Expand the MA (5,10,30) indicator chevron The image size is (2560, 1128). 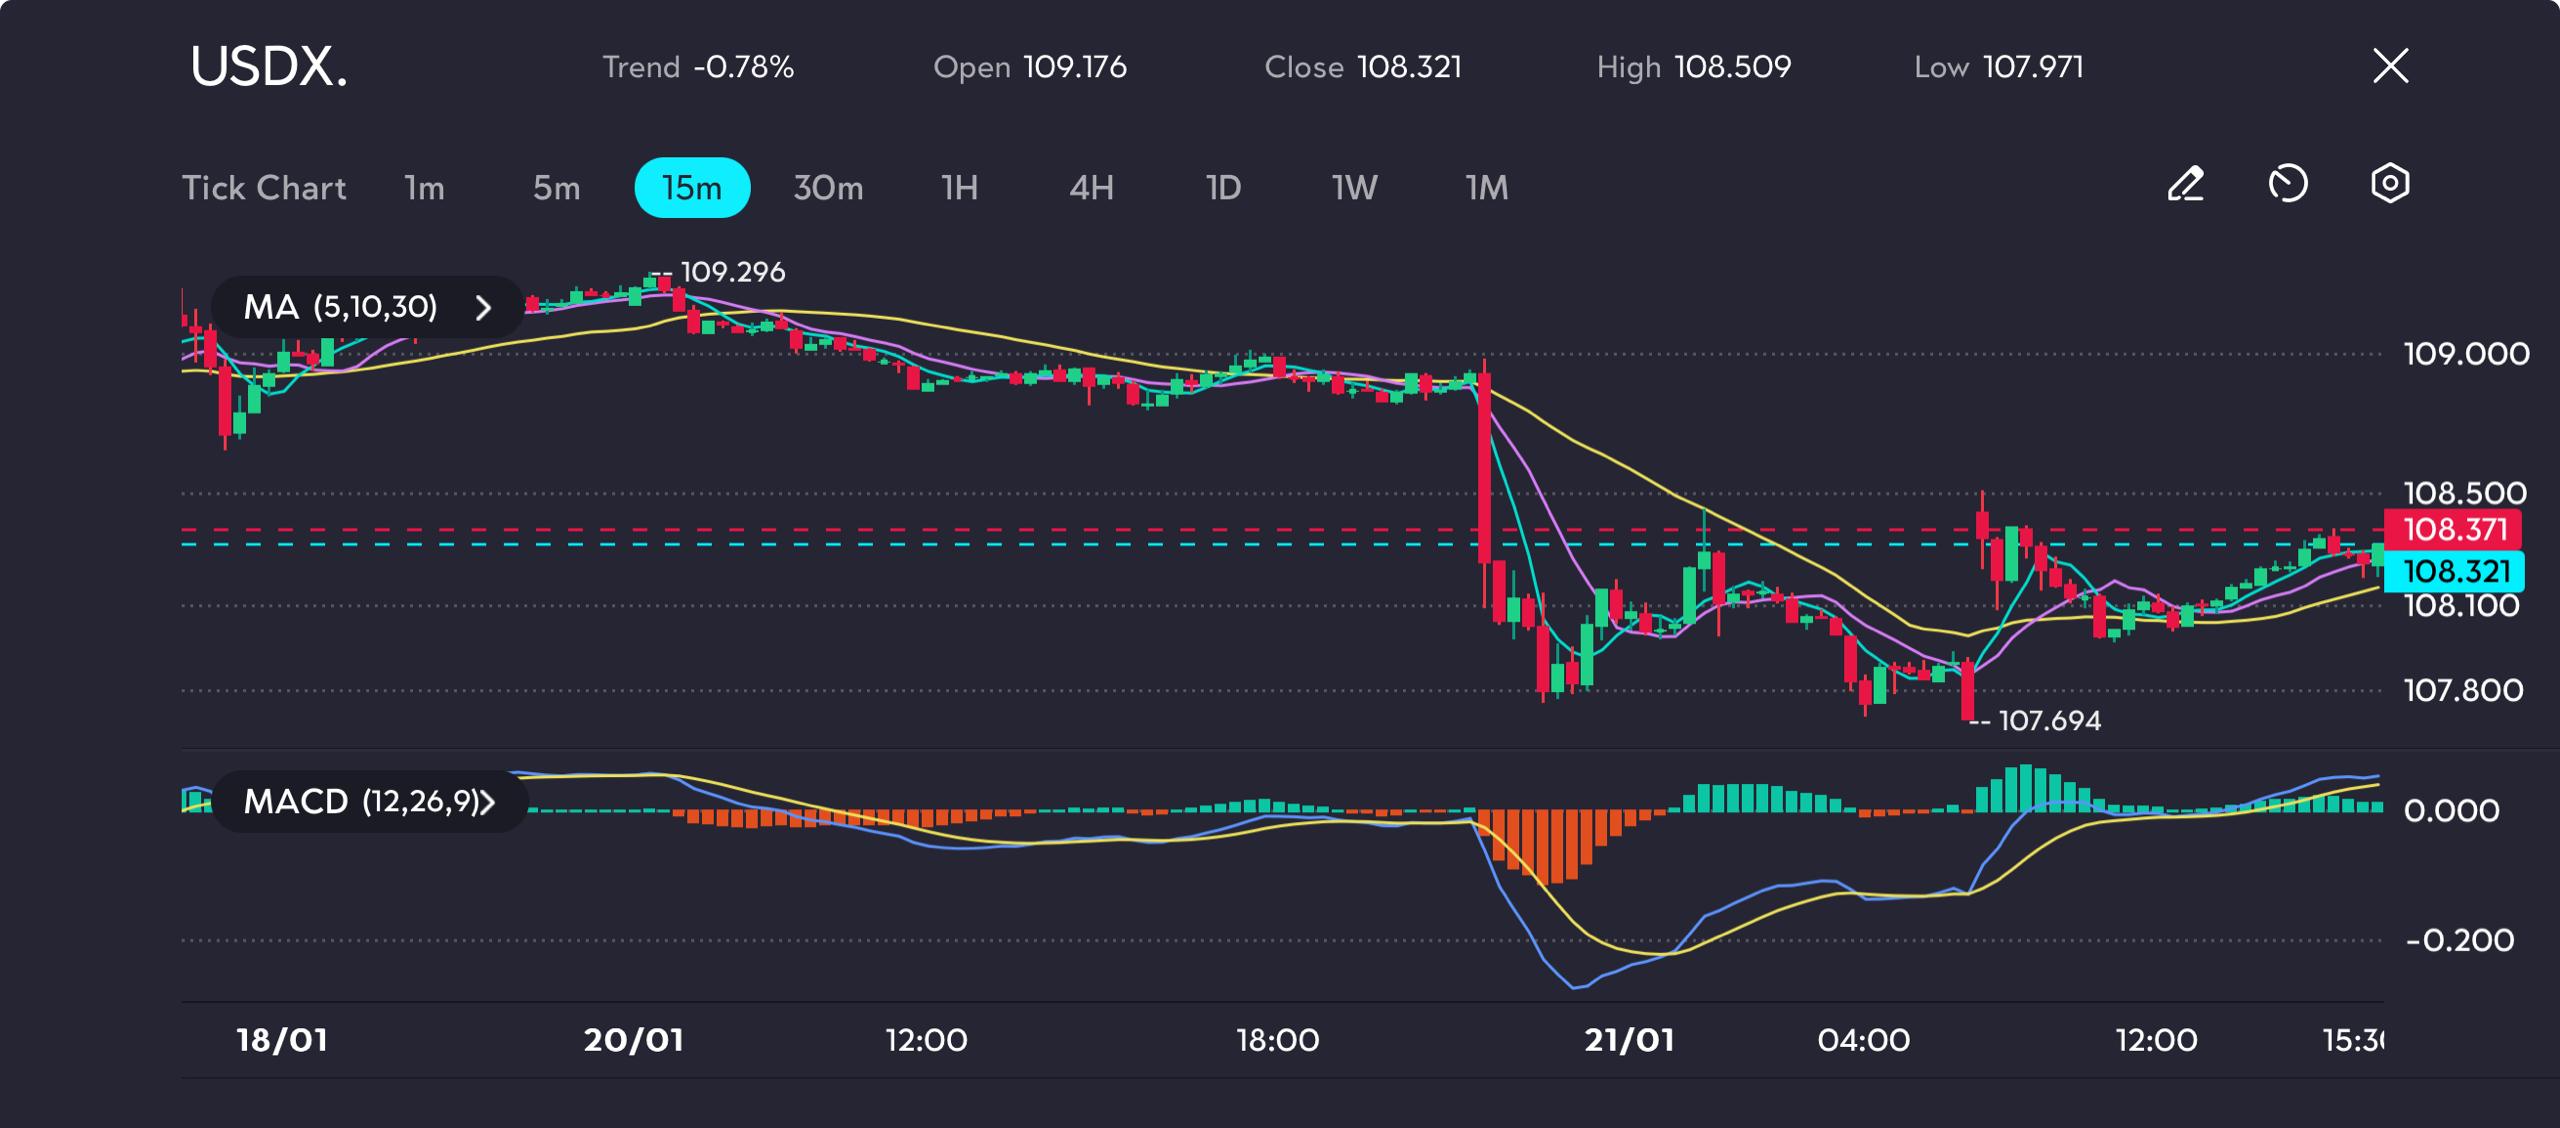click(484, 307)
